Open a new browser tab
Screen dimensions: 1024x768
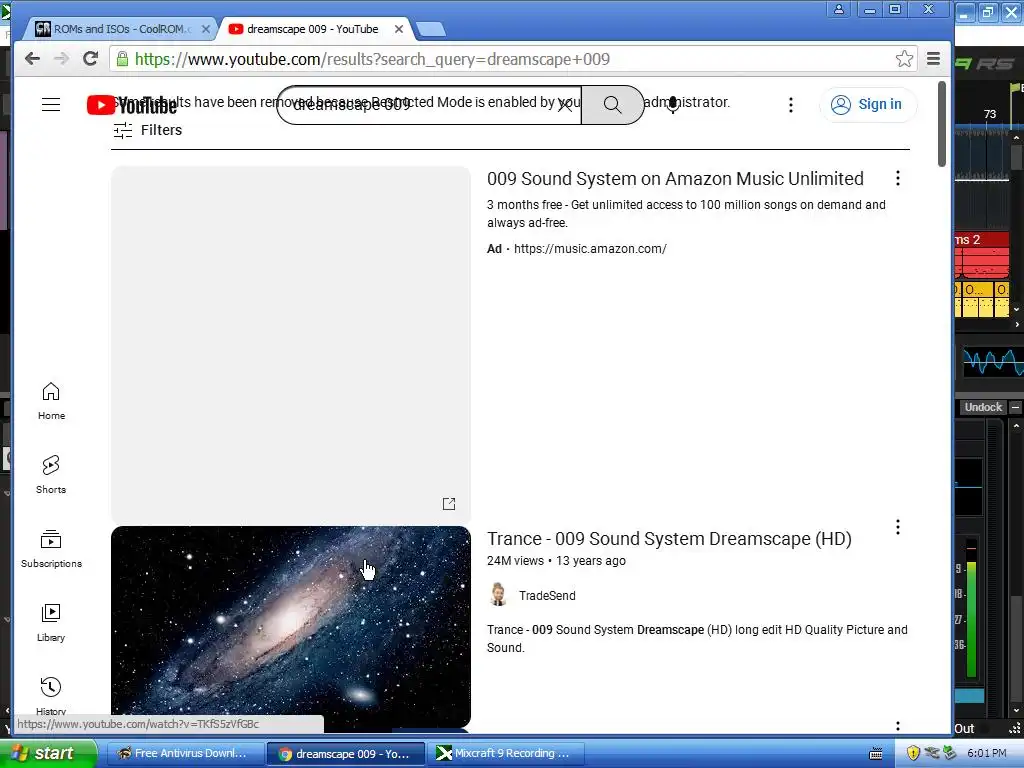pyautogui.click(x=430, y=29)
